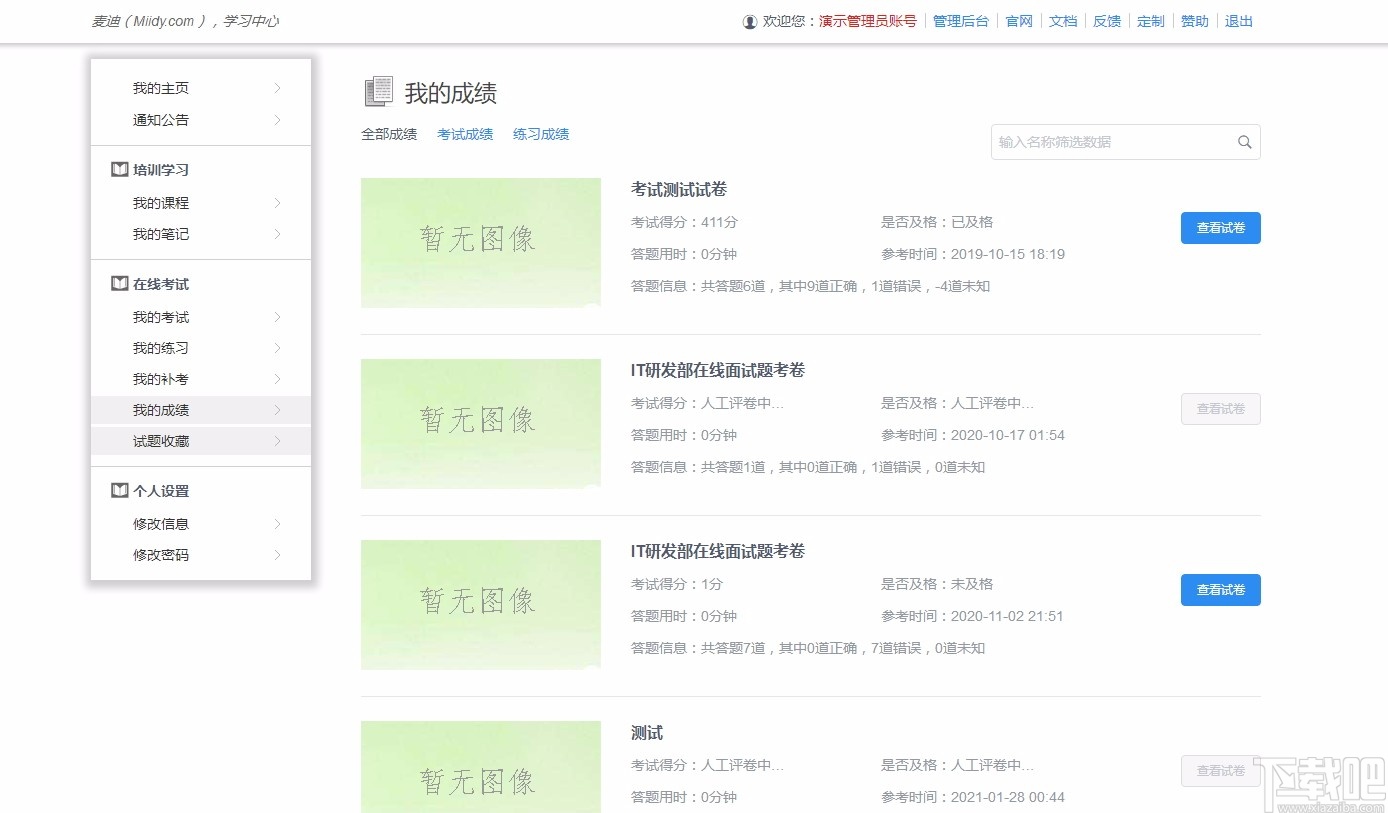The image size is (1388, 813).
Task: Open 管理后台 from the top bar
Action: (x=961, y=20)
